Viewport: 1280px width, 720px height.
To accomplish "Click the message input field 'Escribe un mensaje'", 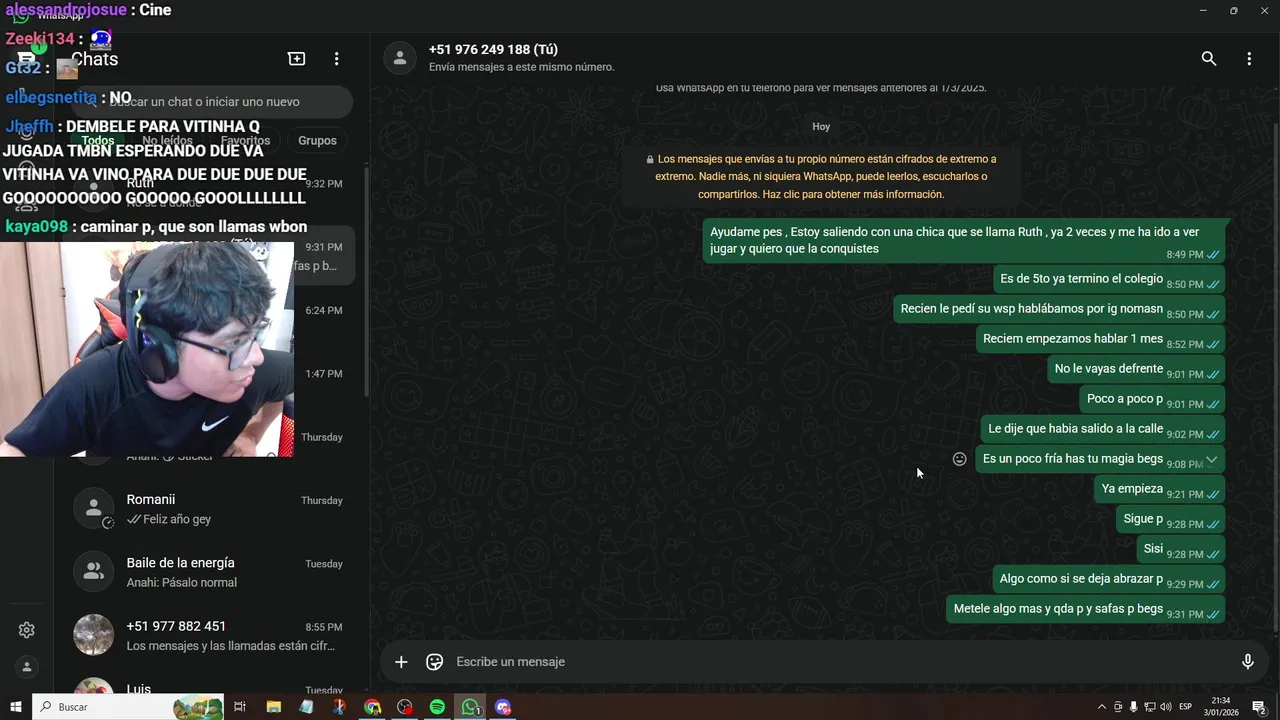I will coord(840,662).
